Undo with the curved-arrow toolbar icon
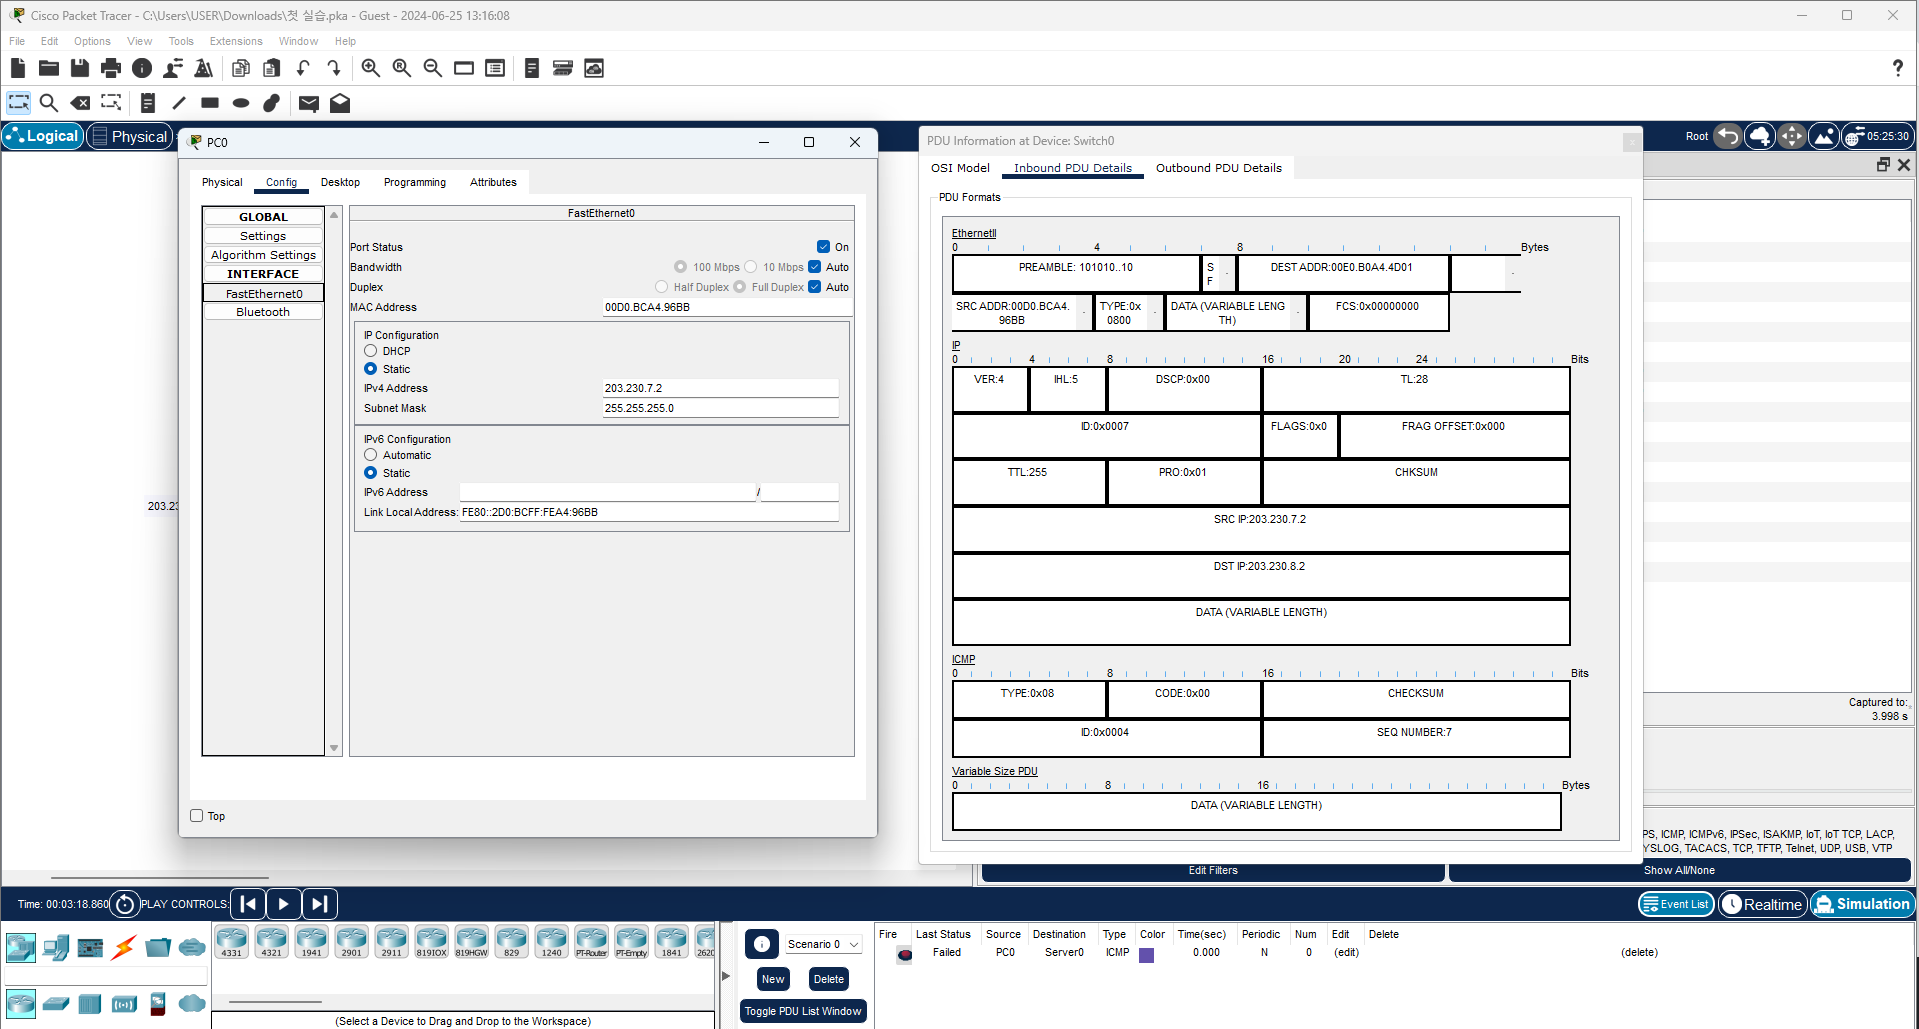The image size is (1919, 1029). coord(303,68)
